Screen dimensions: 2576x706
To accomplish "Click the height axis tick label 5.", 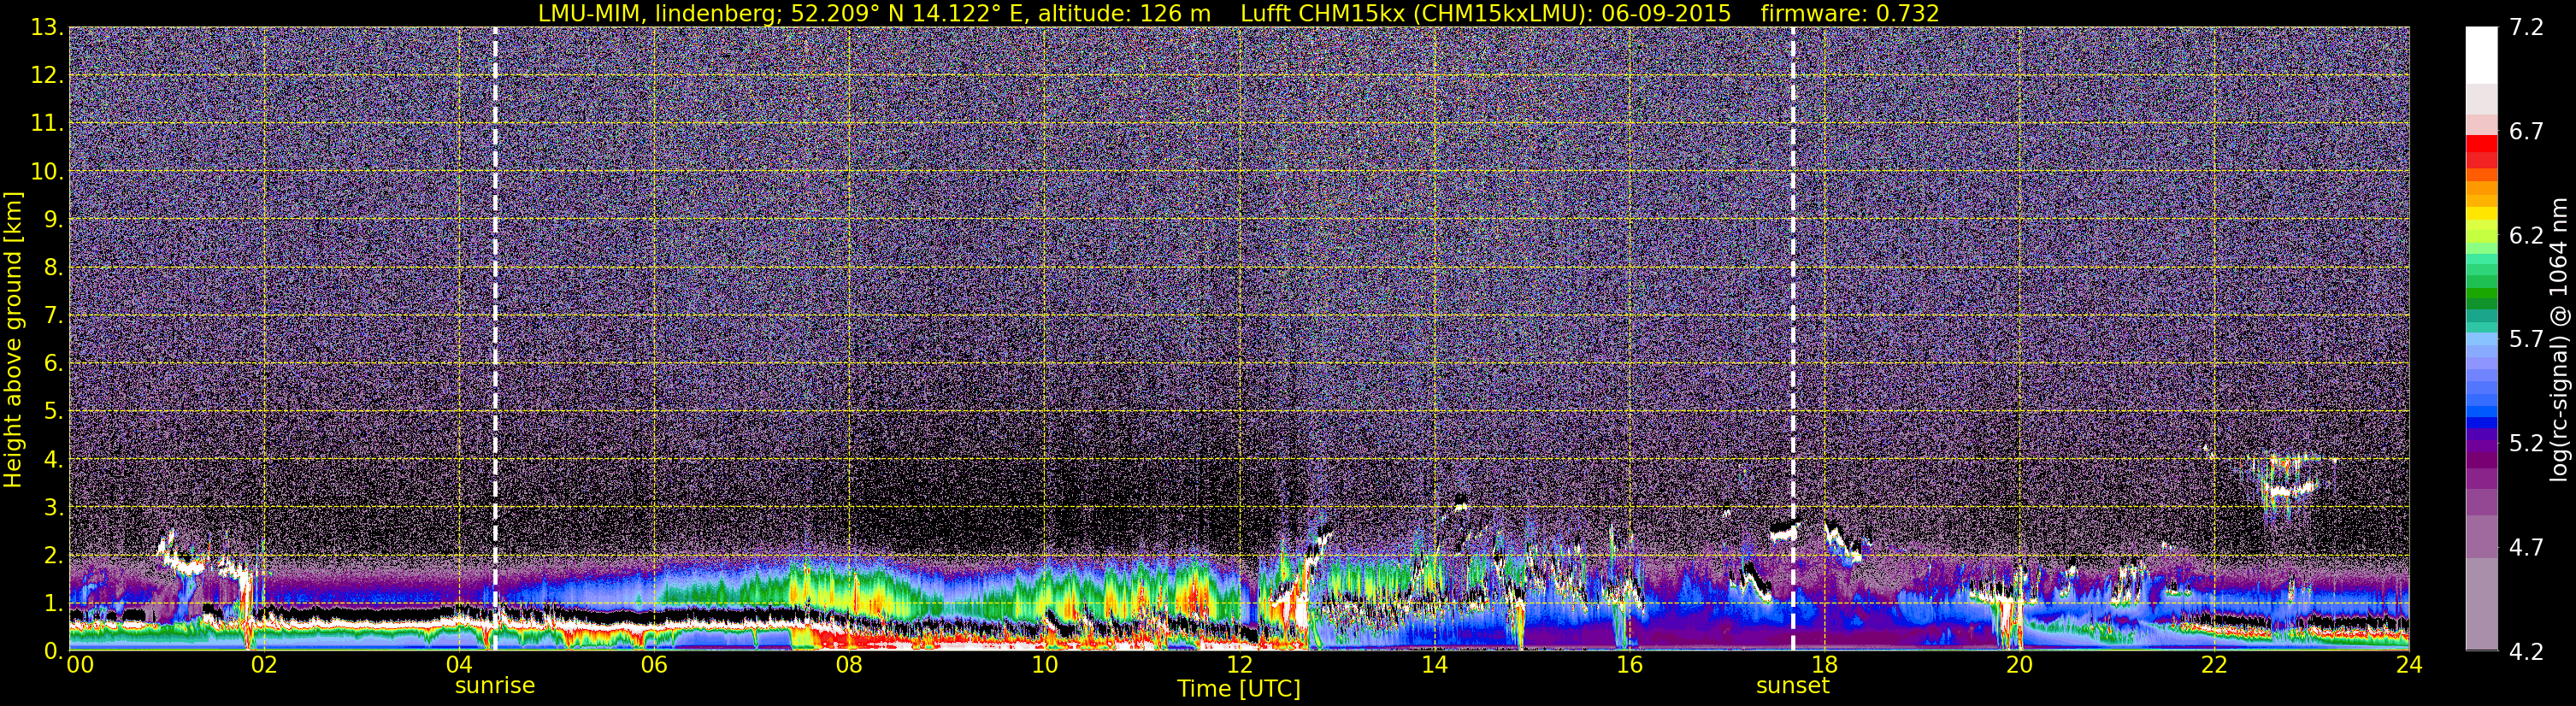I will click(x=53, y=412).
